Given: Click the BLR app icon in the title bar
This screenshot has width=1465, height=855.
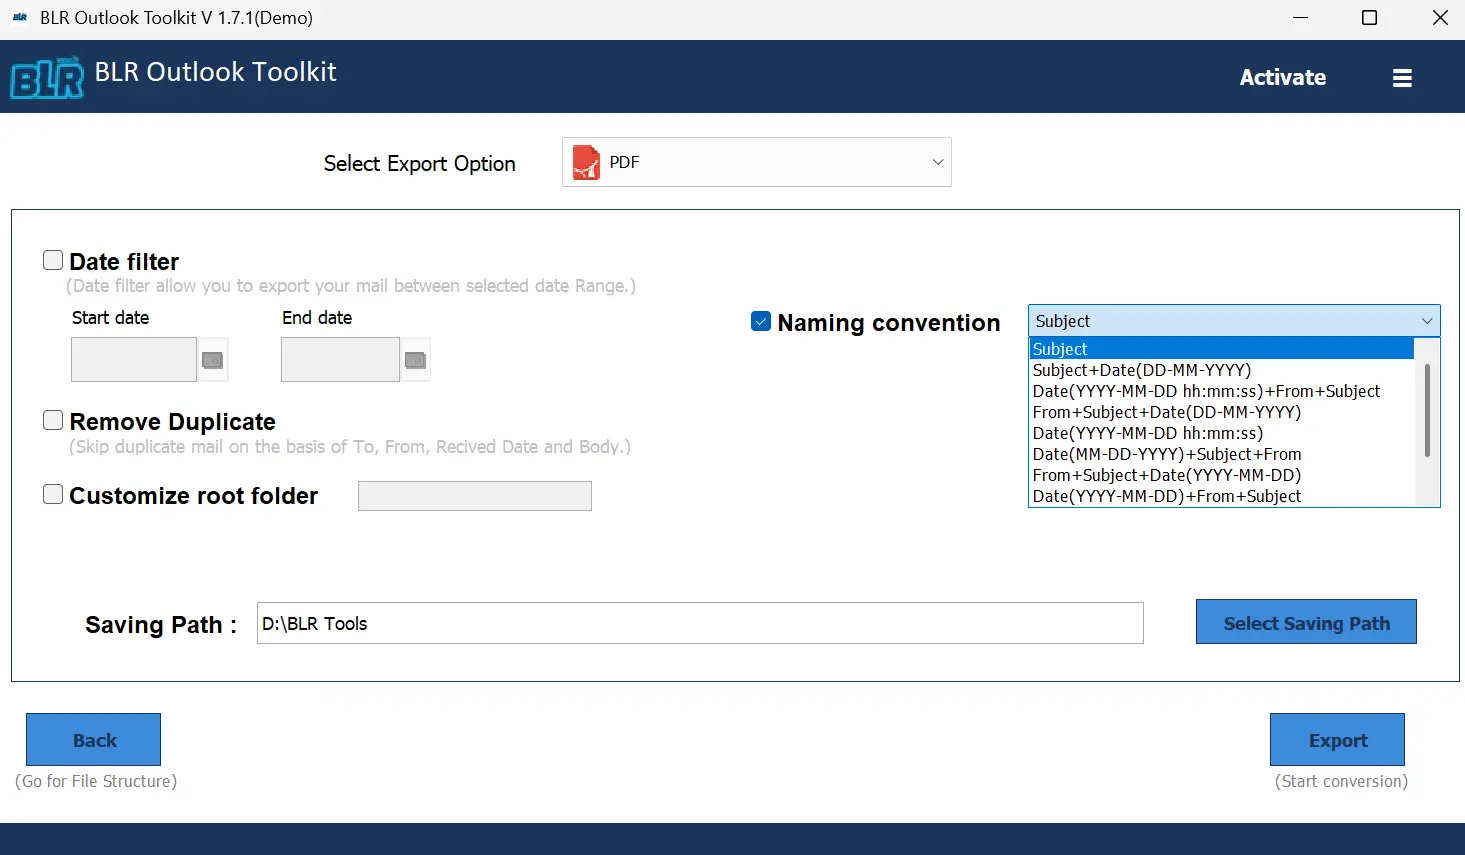Looking at the screenshot, I should coord(20,17).
